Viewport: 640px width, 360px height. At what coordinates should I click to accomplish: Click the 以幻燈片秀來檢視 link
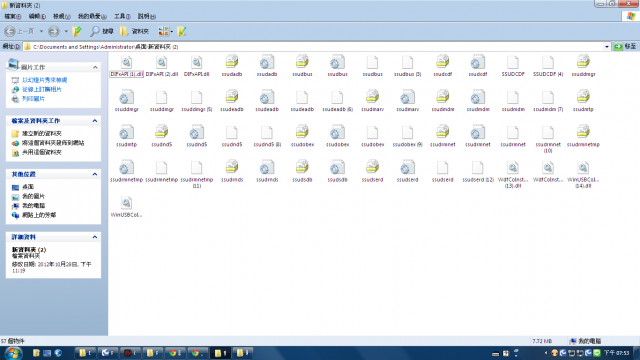pyautogui.click(x=44, y=80)
